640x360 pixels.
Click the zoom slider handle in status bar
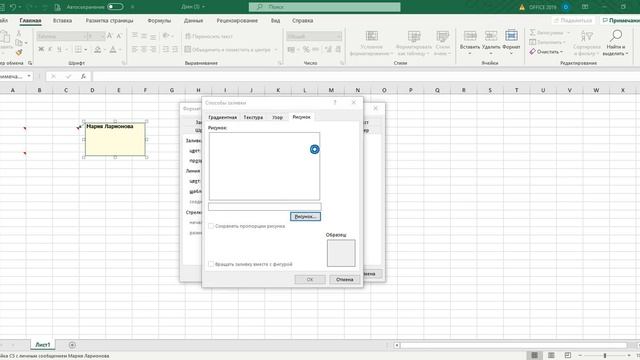605,356
